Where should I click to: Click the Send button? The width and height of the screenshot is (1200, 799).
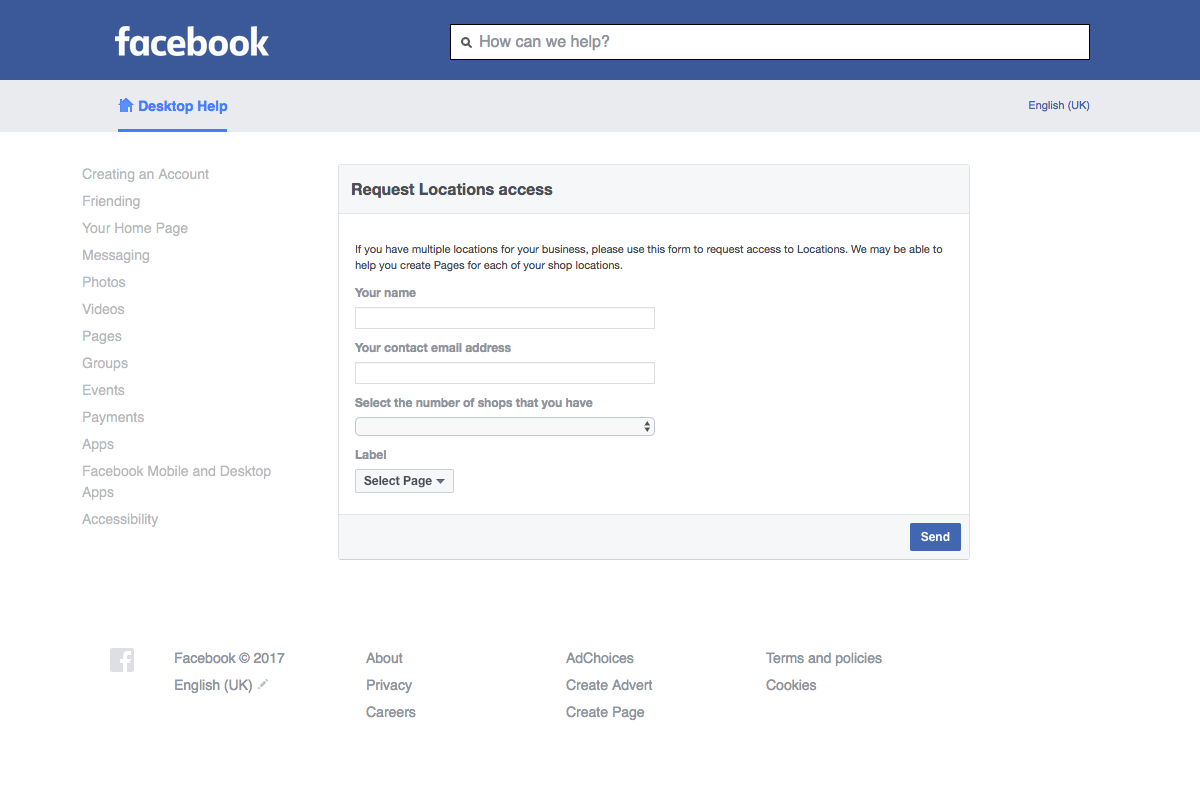[x=935, y=537]
